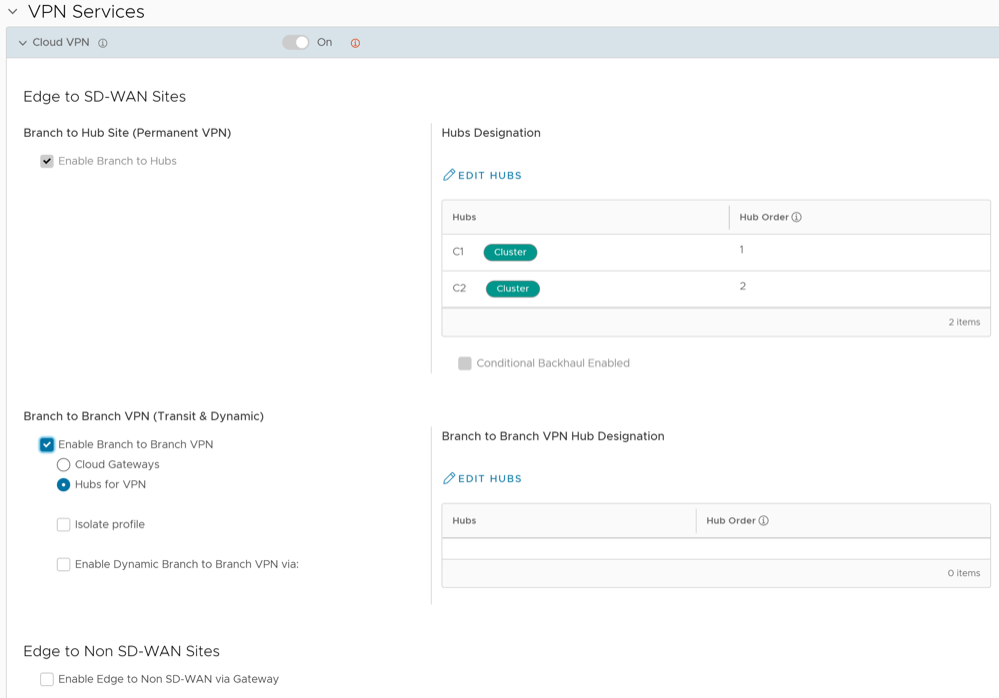The image size is (999, 698).
Task: Click the Cluster badge for hub C2
Action: coord(512,289)
